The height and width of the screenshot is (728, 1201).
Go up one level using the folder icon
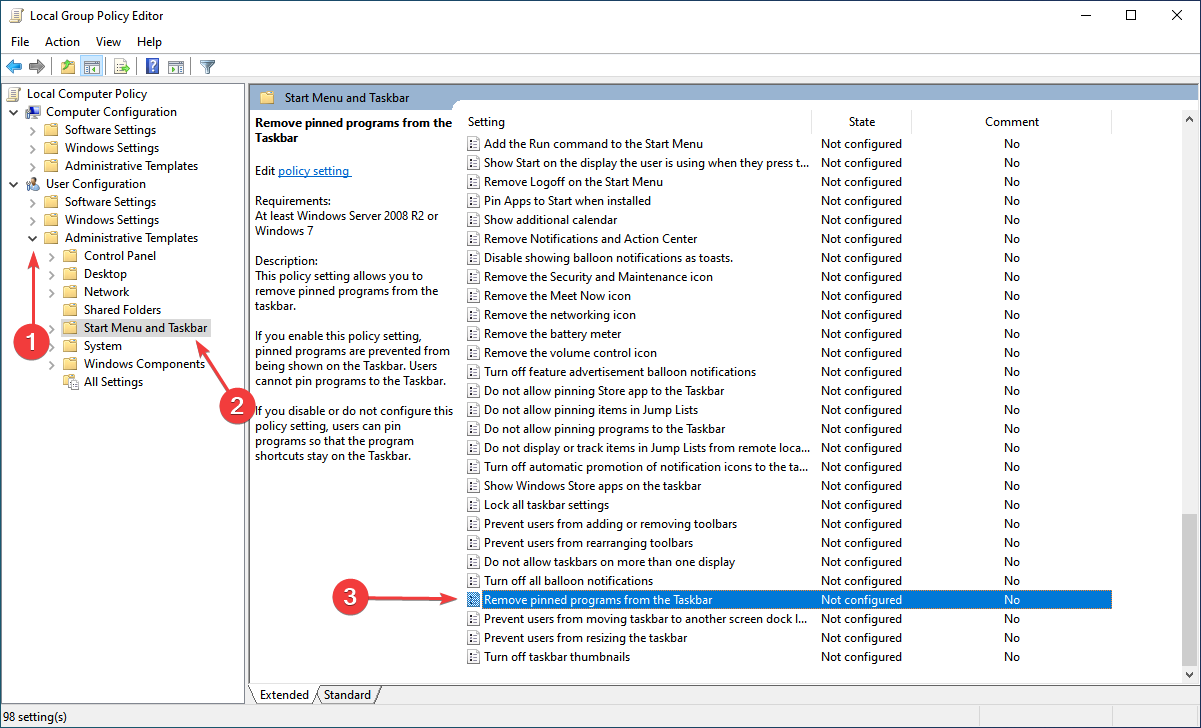(x=67, y=67)
